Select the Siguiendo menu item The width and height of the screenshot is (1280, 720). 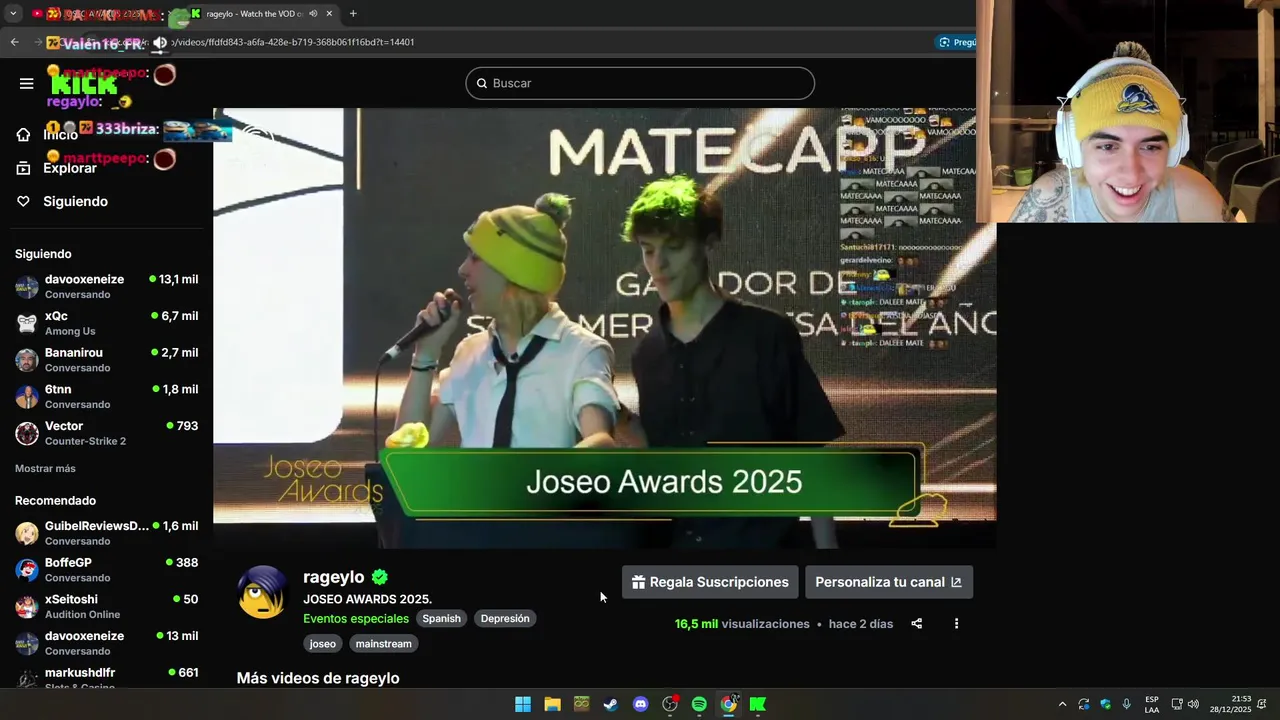75,201
